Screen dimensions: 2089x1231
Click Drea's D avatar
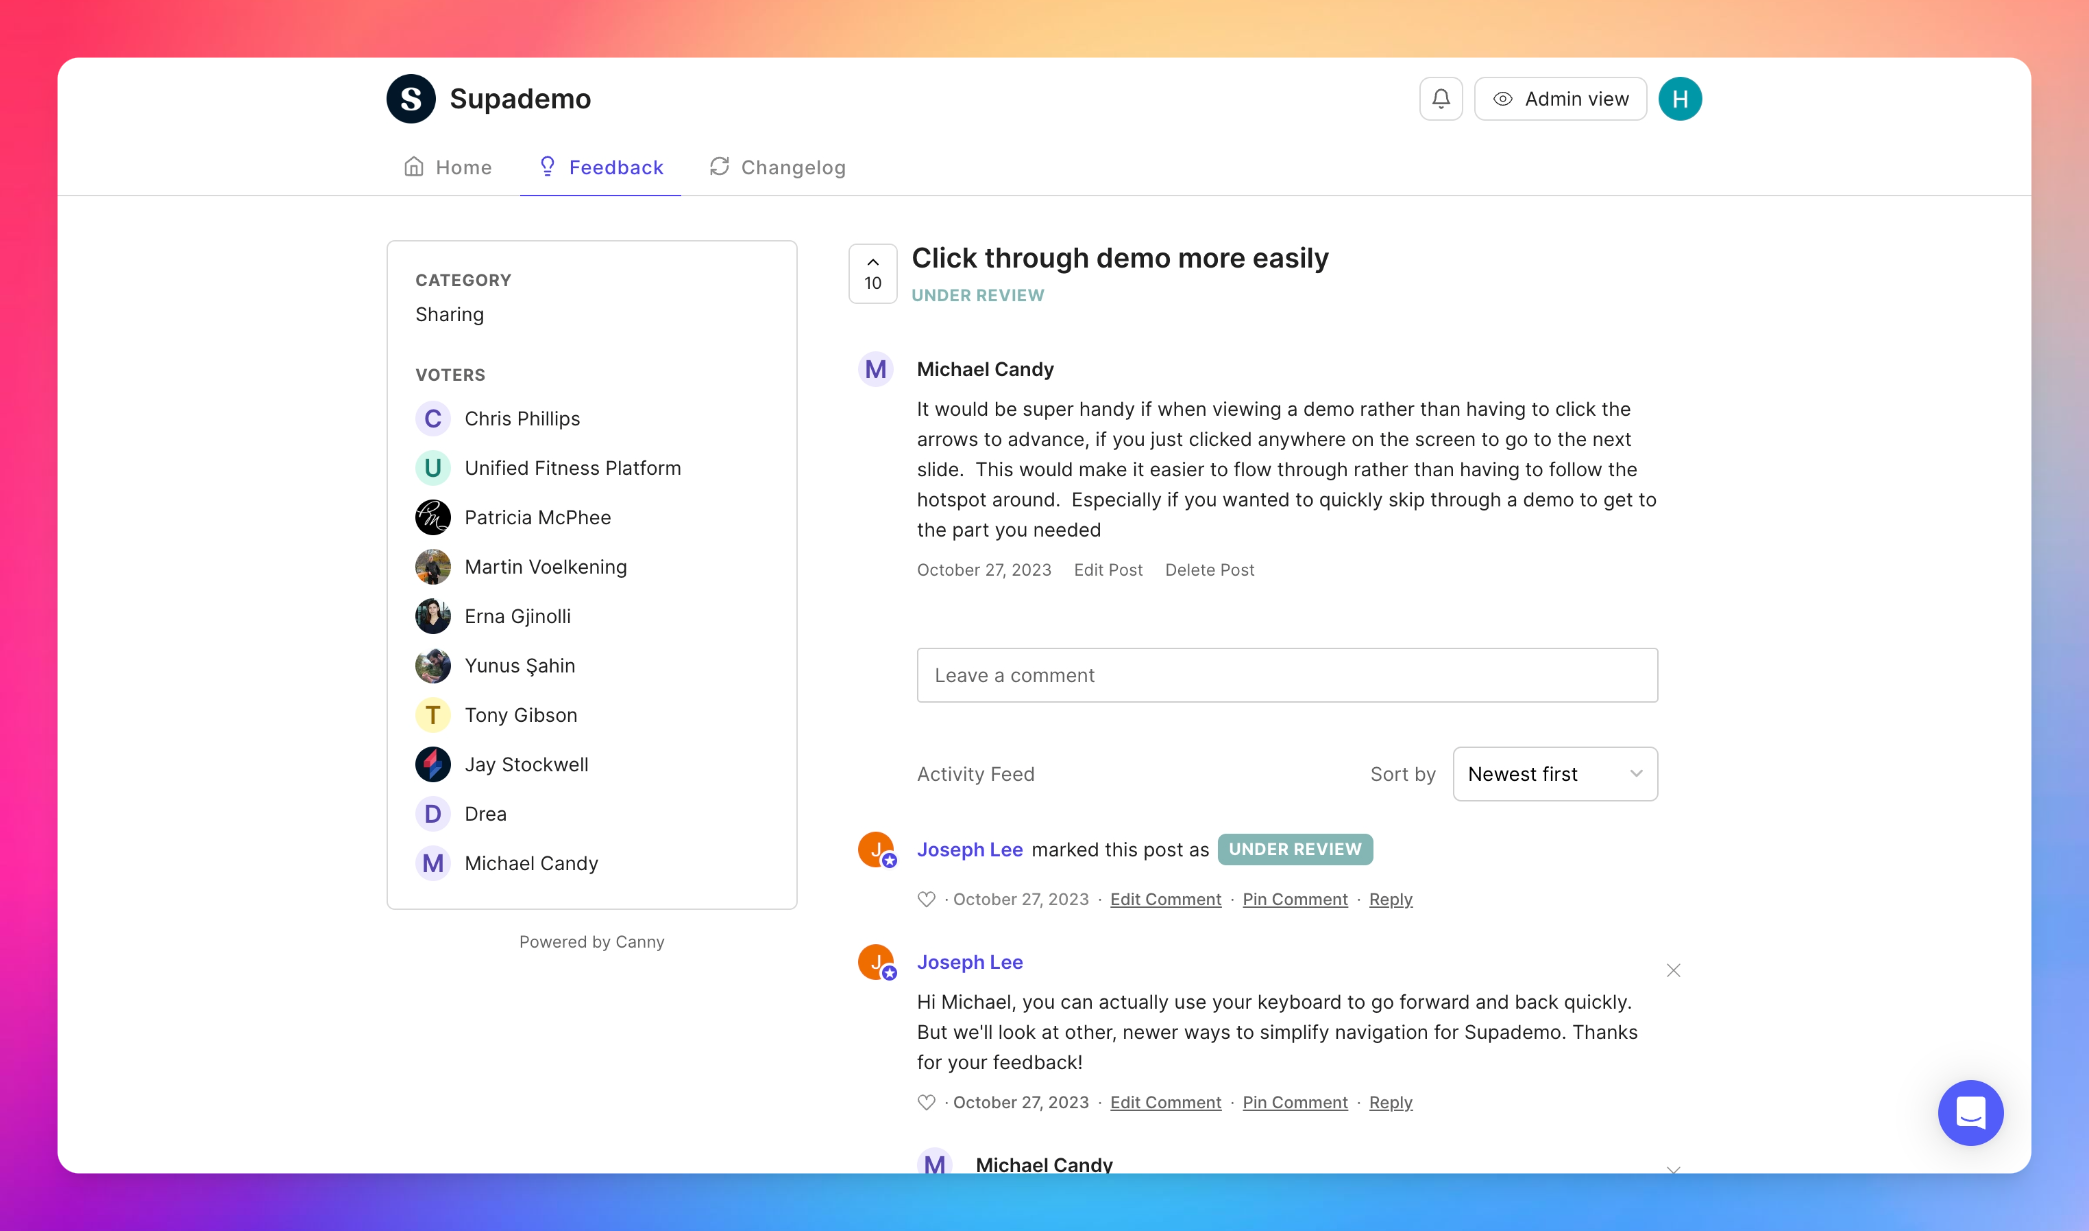pos(433,814)
